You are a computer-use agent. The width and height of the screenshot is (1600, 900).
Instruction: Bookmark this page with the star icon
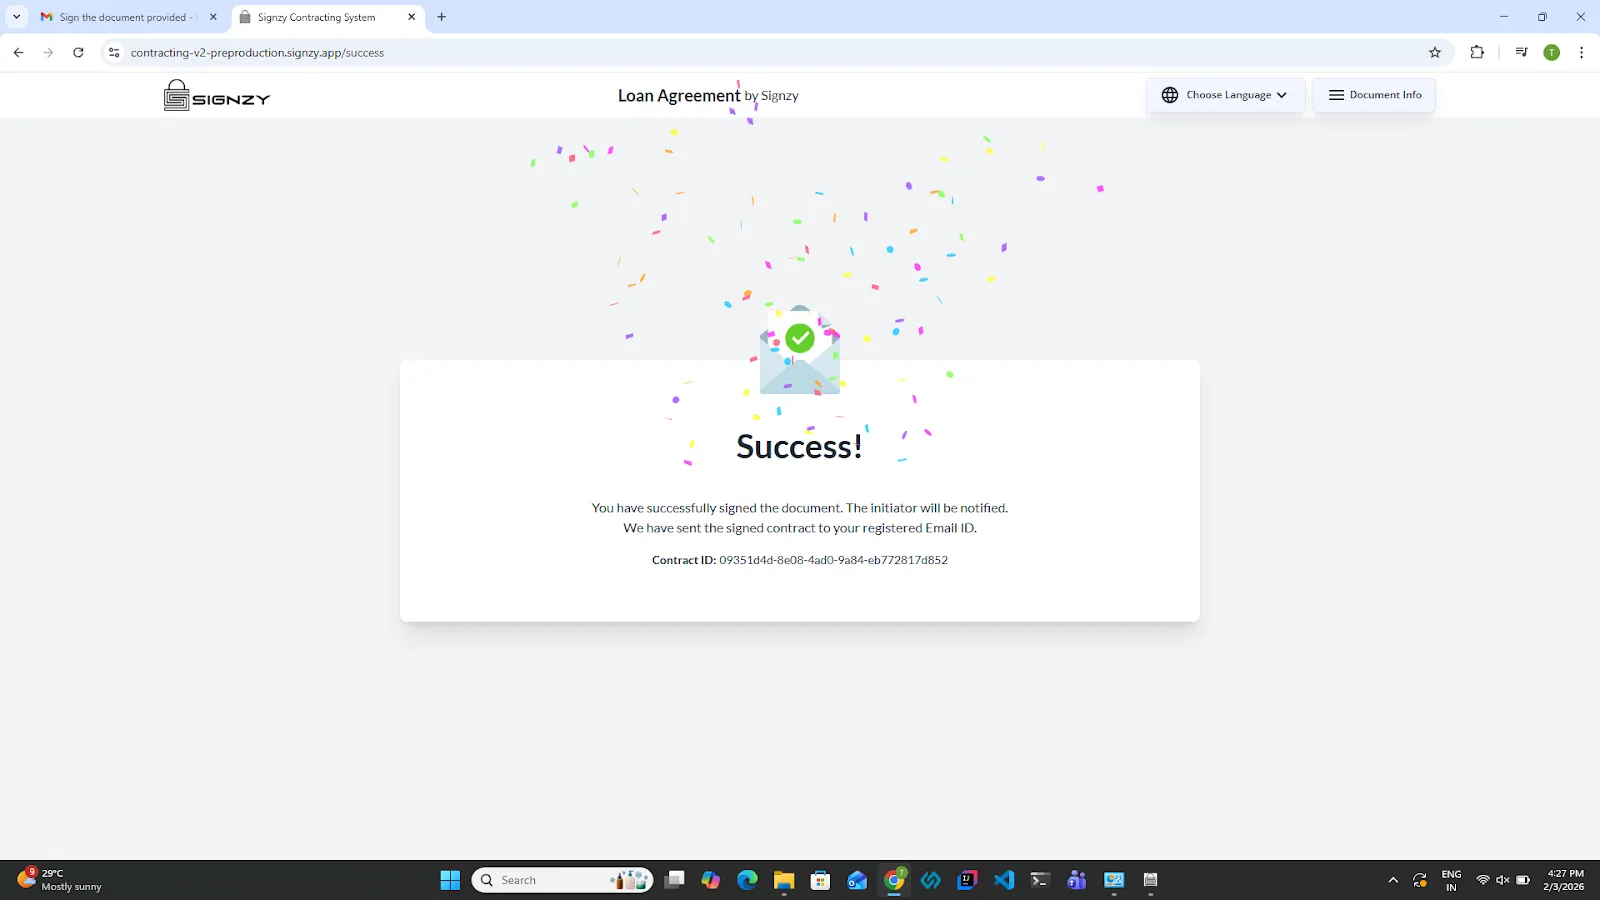(1435, 53)
